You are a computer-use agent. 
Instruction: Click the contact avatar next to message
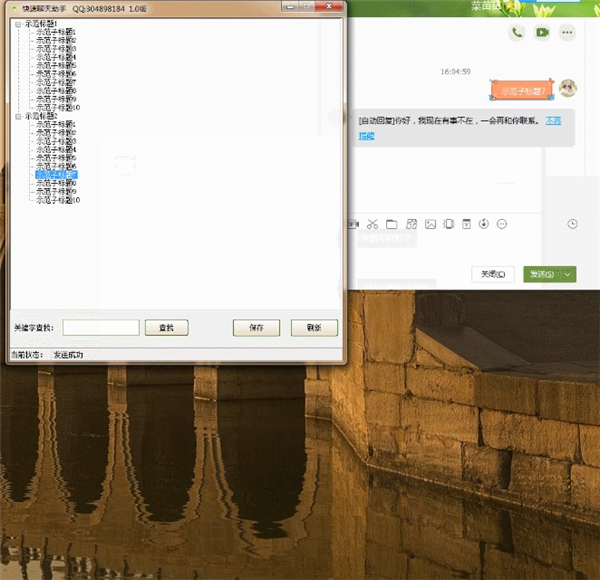coord(568,89)
